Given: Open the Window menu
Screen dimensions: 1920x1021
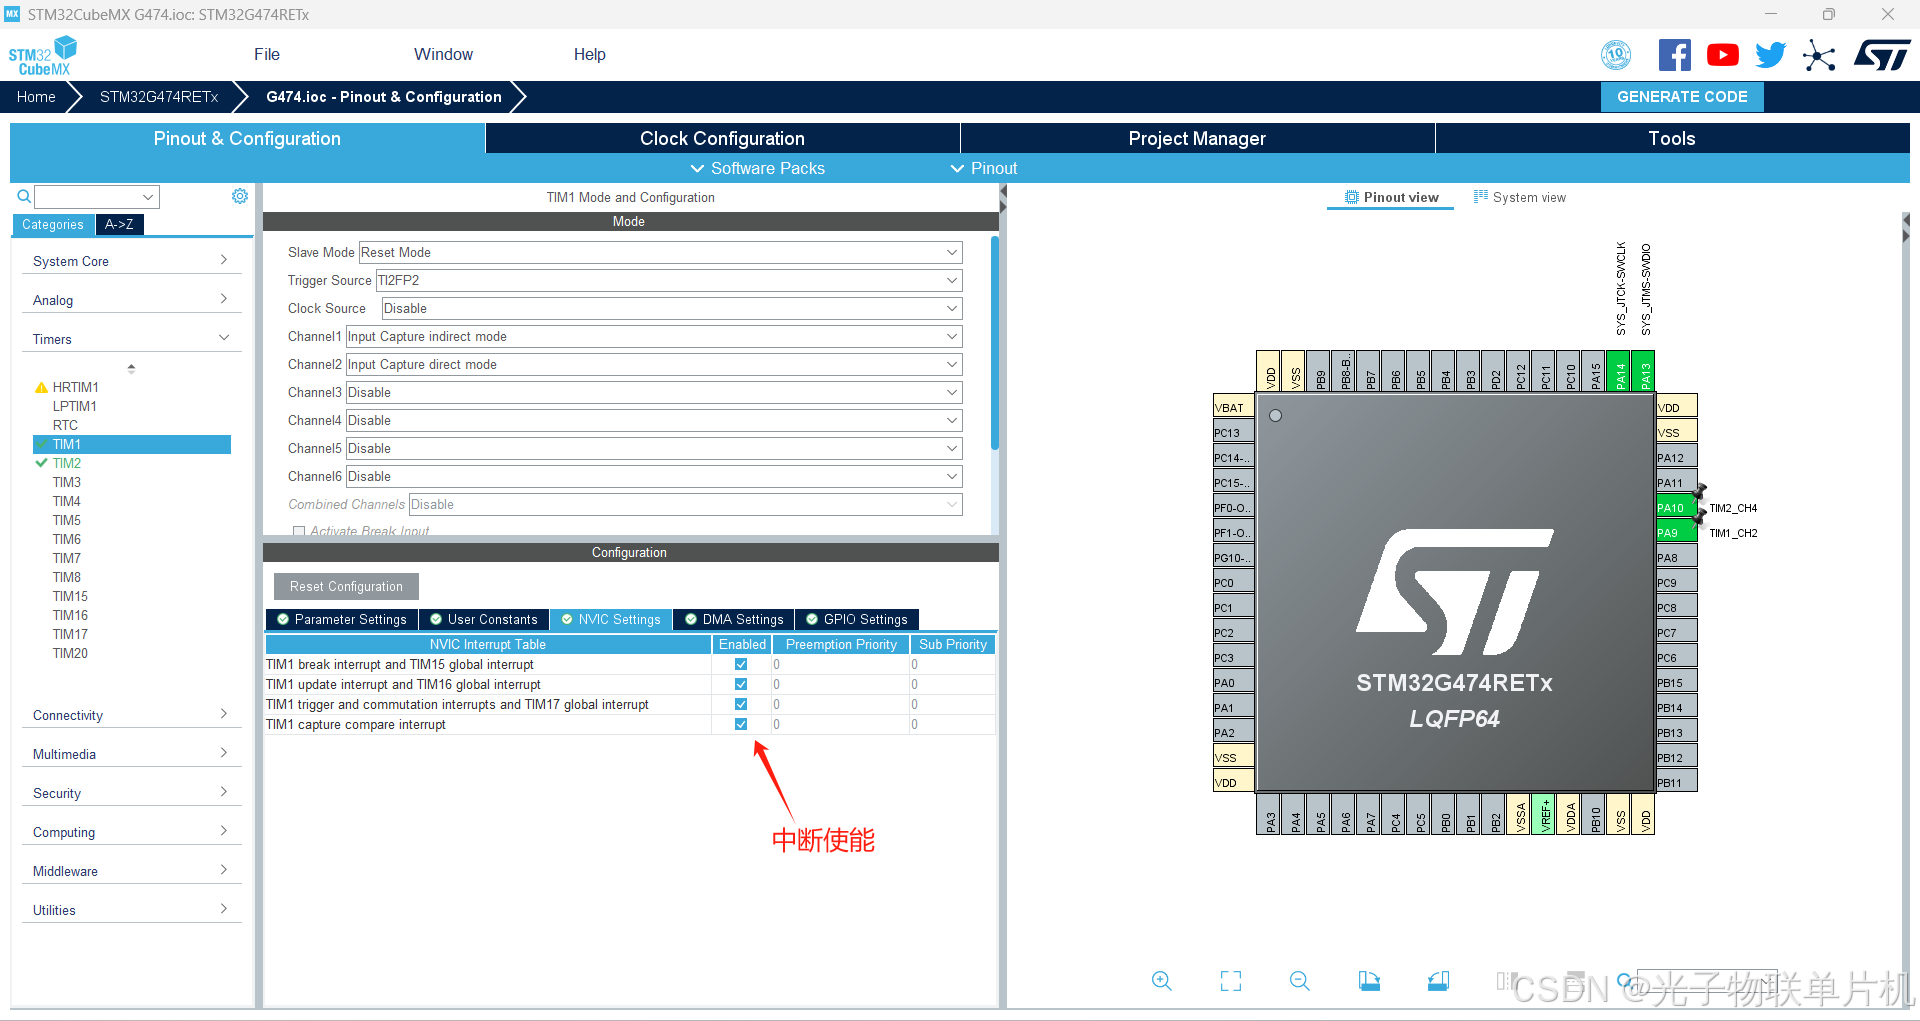Looking at the screenshot, I should [x=443, y=55].
